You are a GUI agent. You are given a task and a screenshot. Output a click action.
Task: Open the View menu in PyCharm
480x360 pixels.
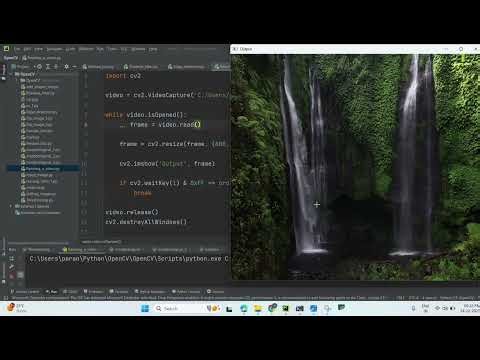click(39, 49)
